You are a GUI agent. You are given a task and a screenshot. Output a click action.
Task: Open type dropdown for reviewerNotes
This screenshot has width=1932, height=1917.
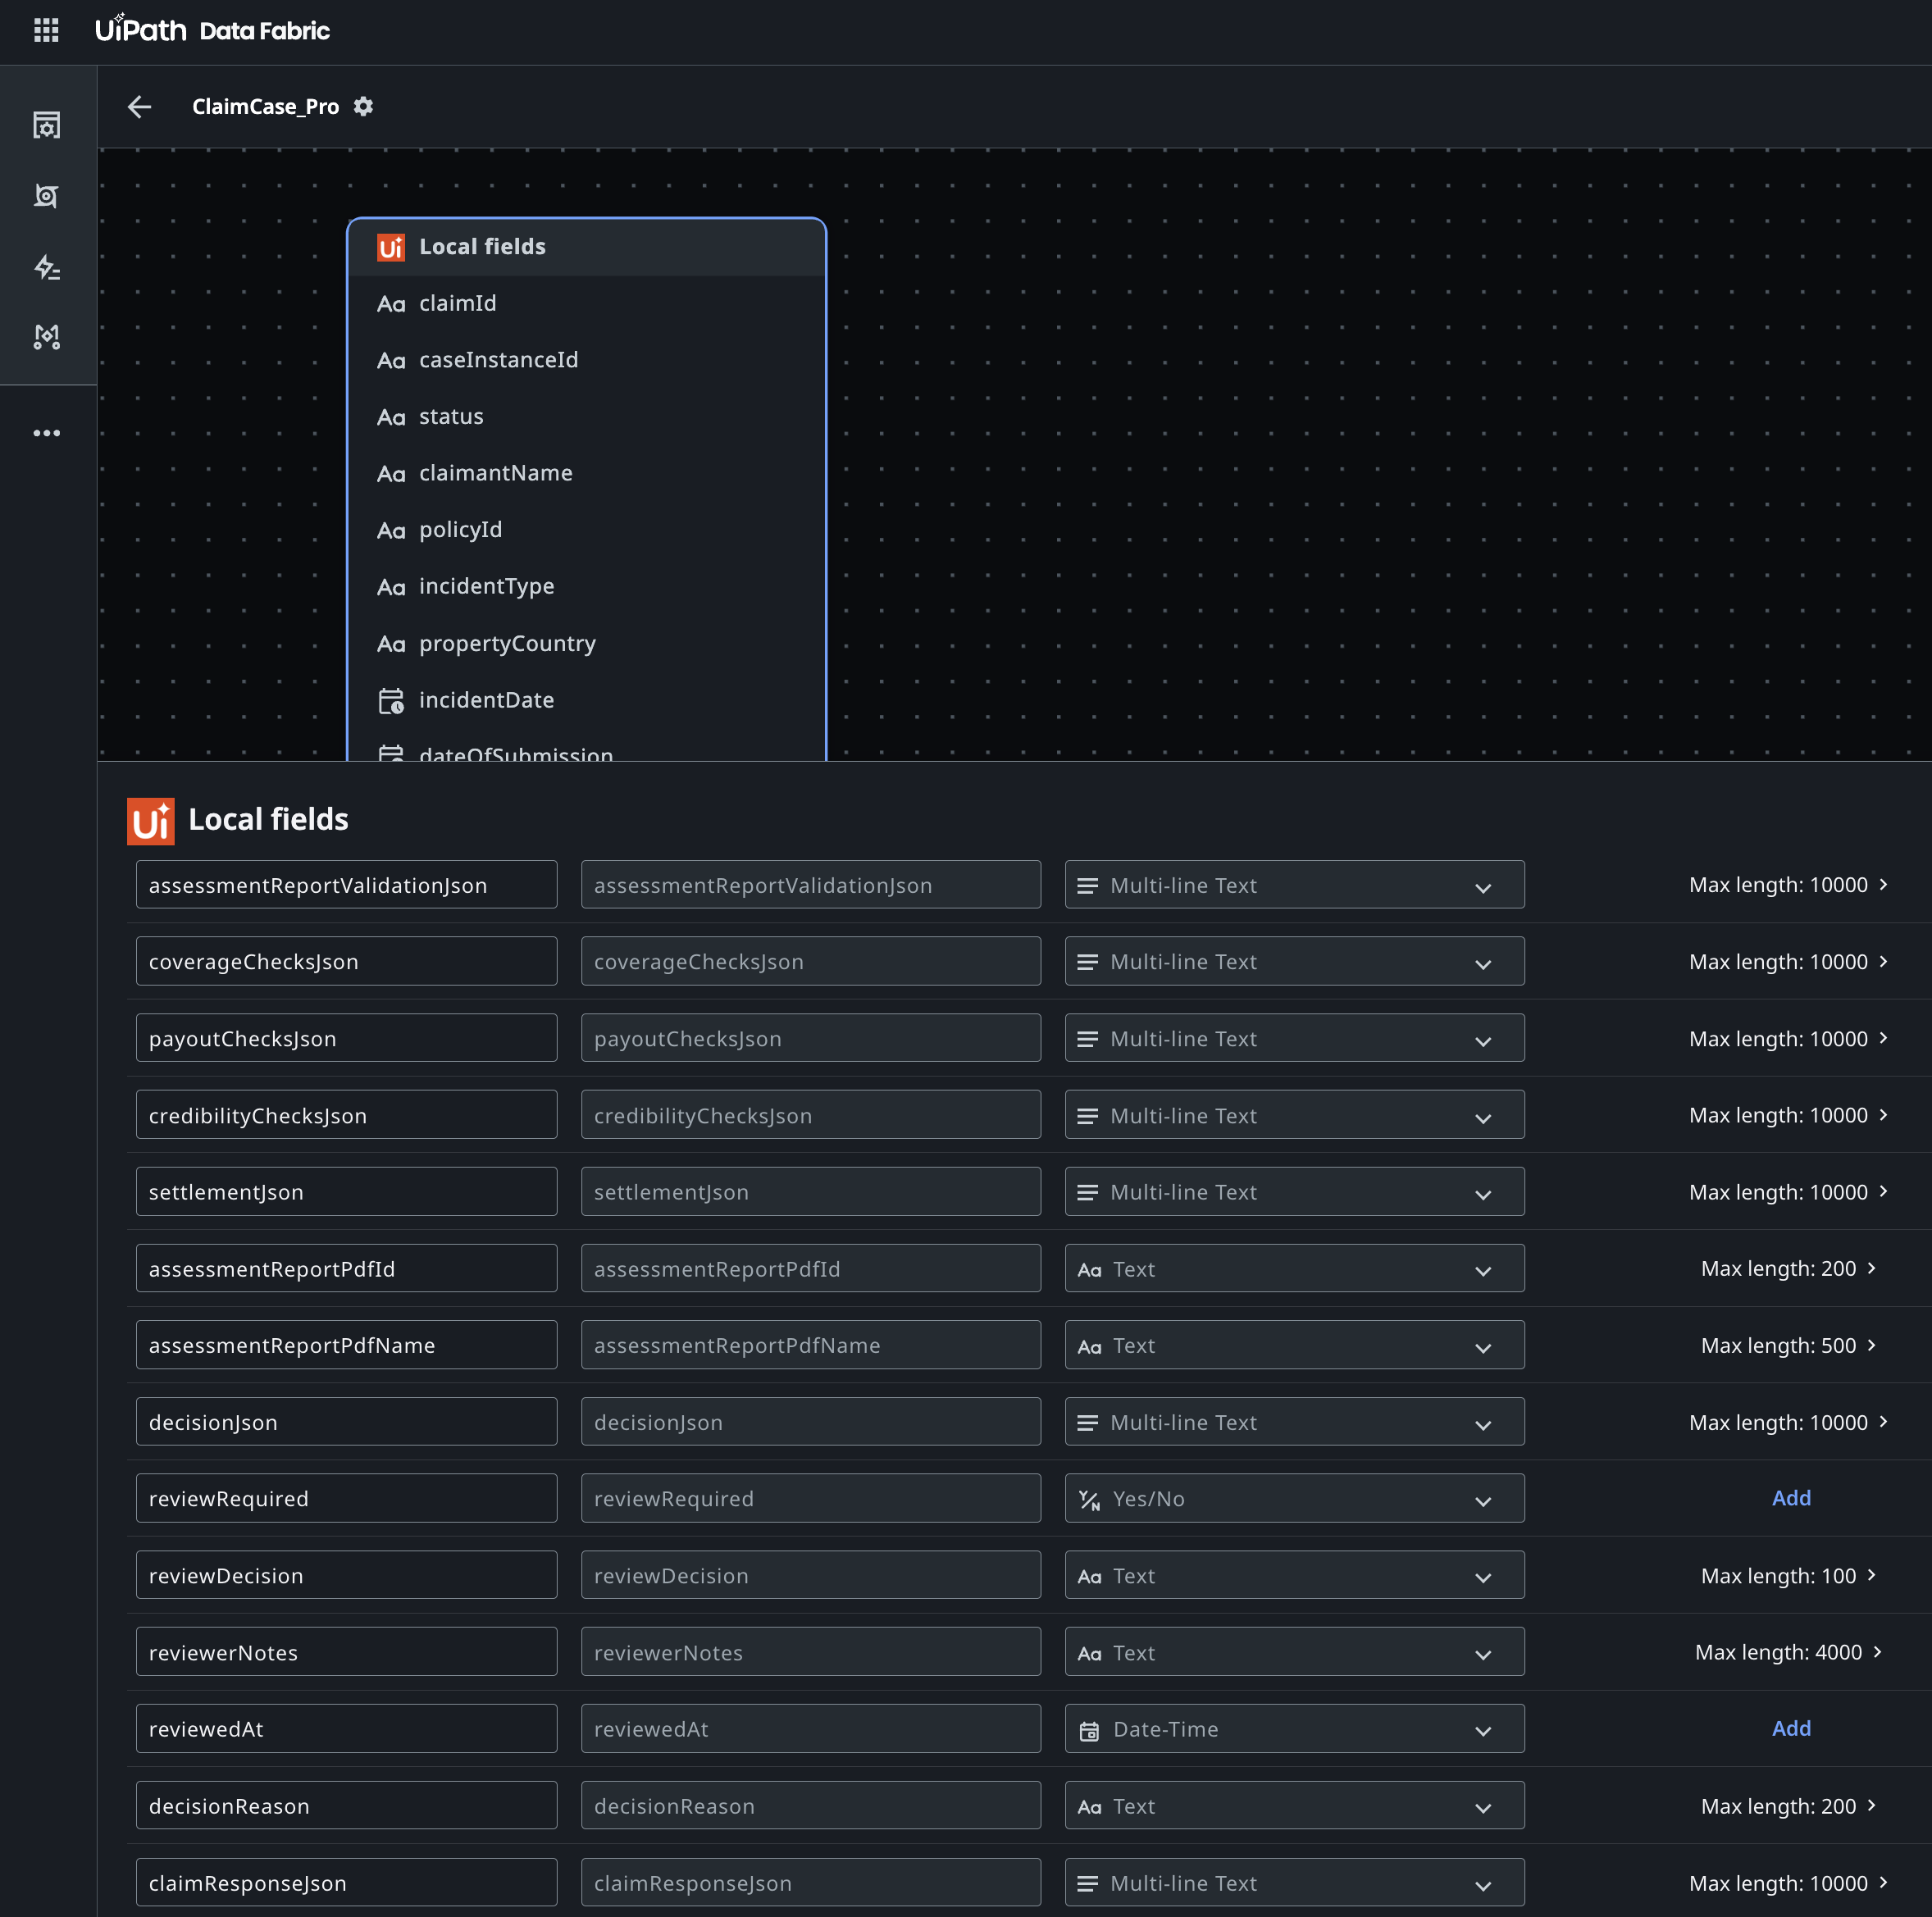(x=1294, y=1652)
